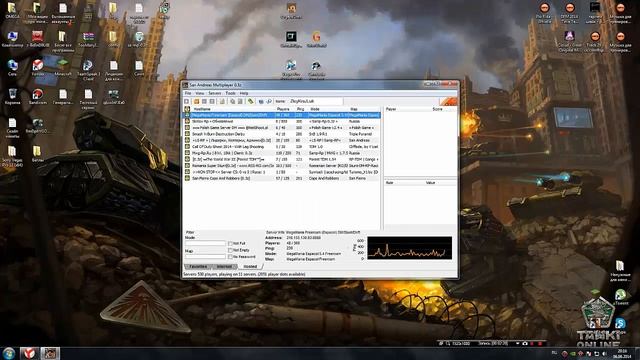The image size is (640, 360).
Task: Click the status bar servers and players text
Action: click(244, 275)
